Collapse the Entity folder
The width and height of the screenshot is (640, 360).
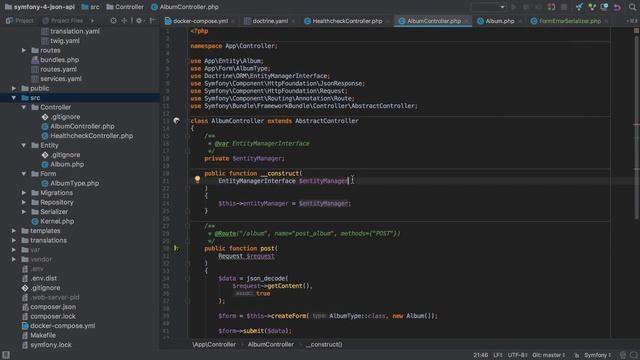tap(24, 145)
